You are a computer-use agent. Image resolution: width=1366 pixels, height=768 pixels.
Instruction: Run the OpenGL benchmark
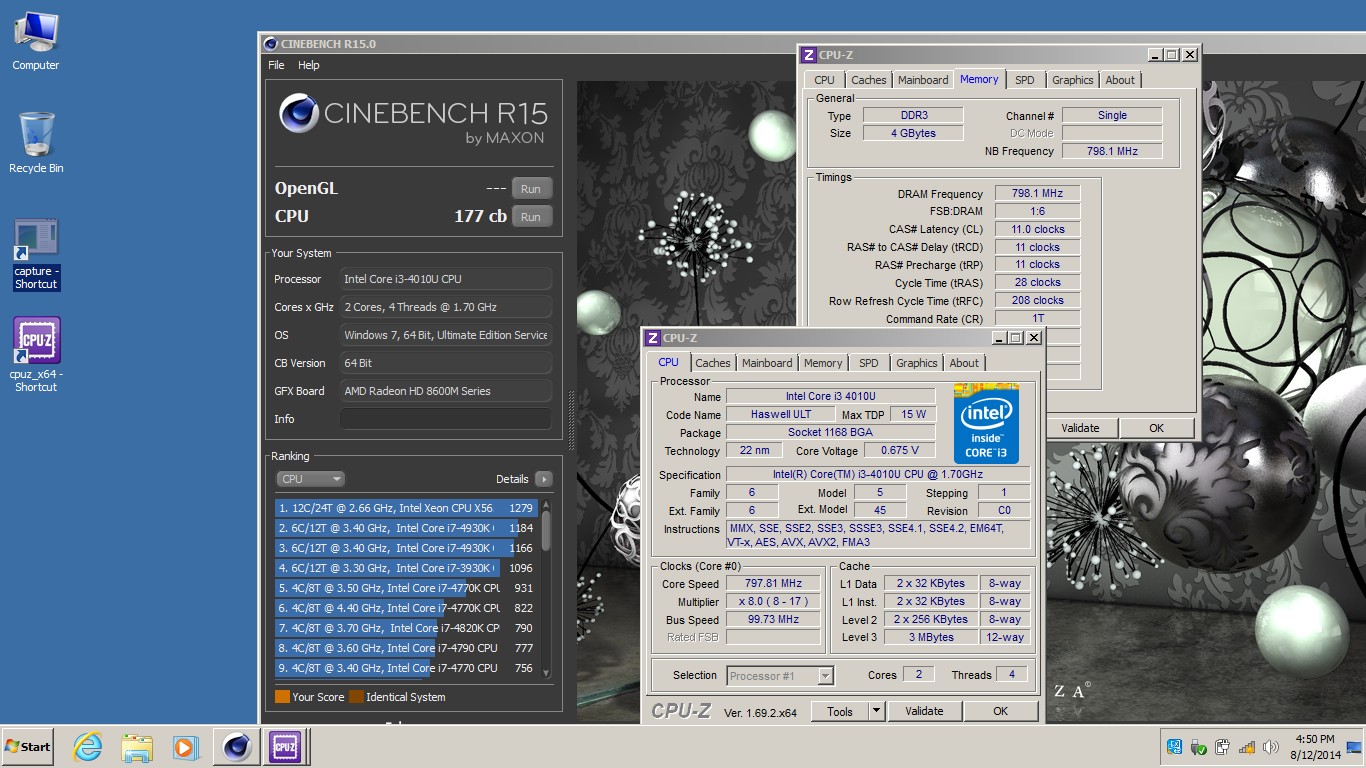[x=531, y=189]
